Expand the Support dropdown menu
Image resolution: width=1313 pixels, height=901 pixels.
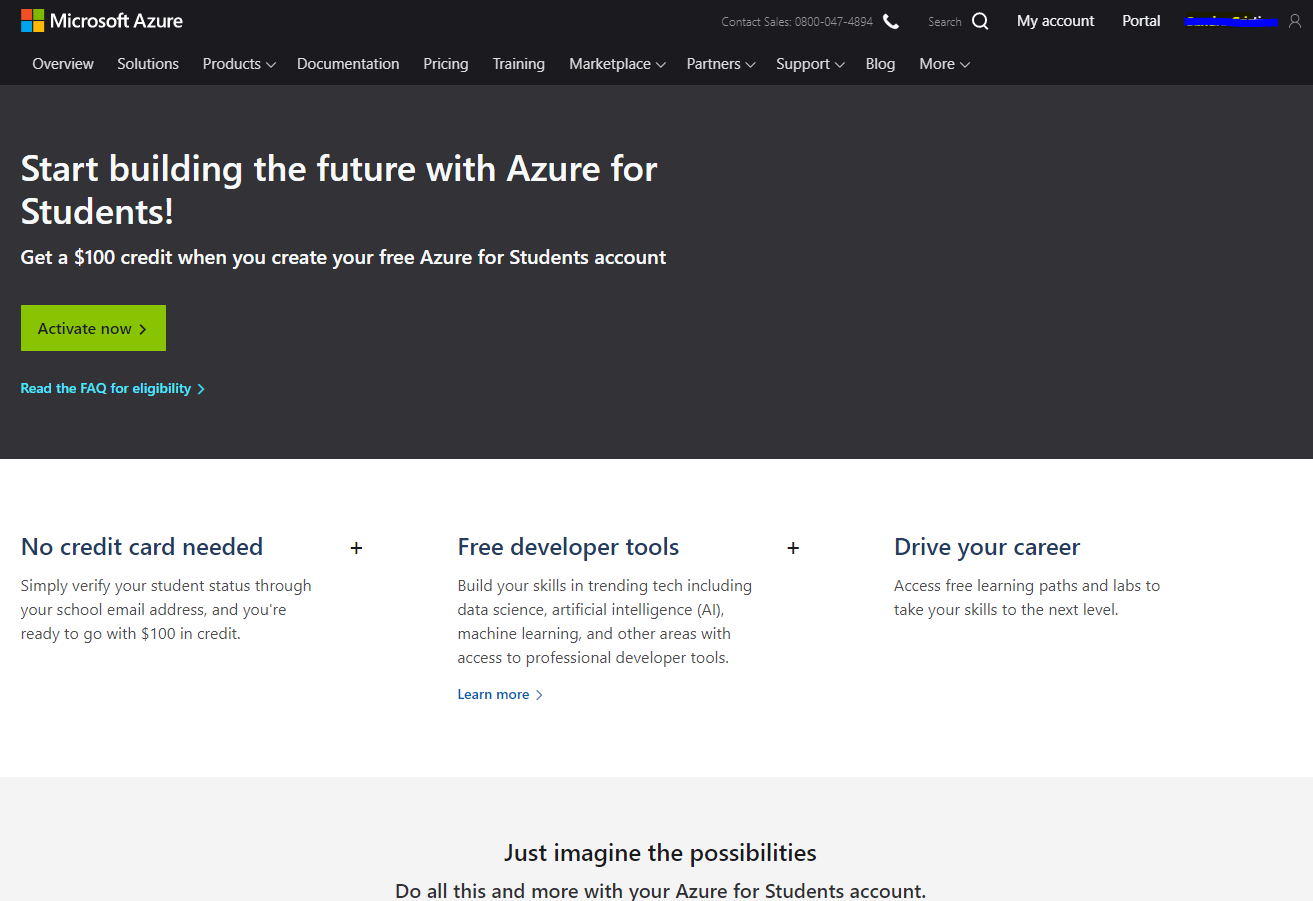[x=810, y=64]
